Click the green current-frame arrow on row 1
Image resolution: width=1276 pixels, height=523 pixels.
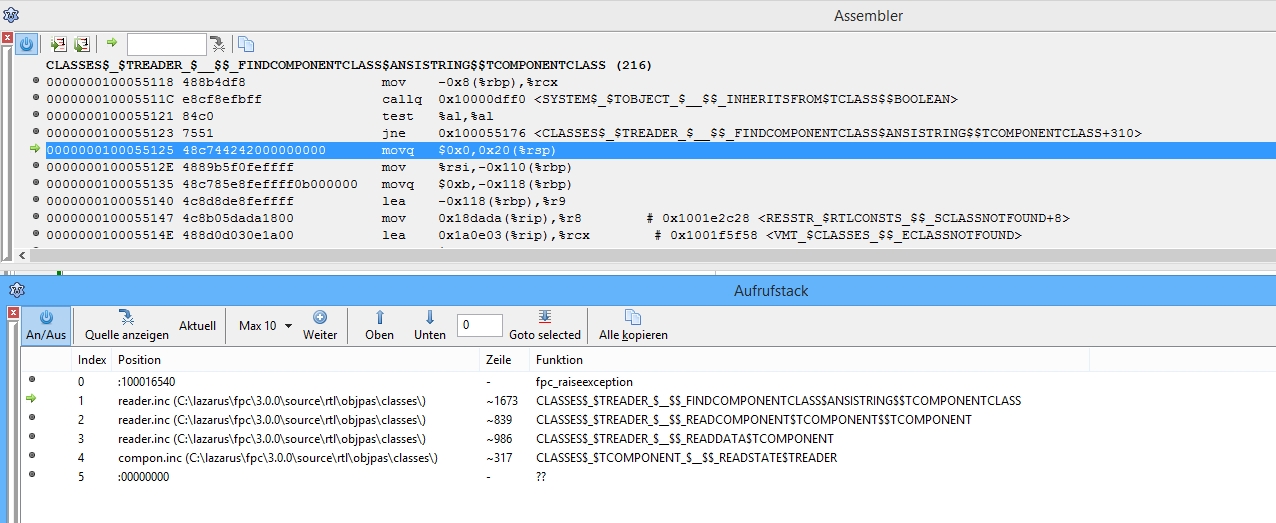pos(31,399)
